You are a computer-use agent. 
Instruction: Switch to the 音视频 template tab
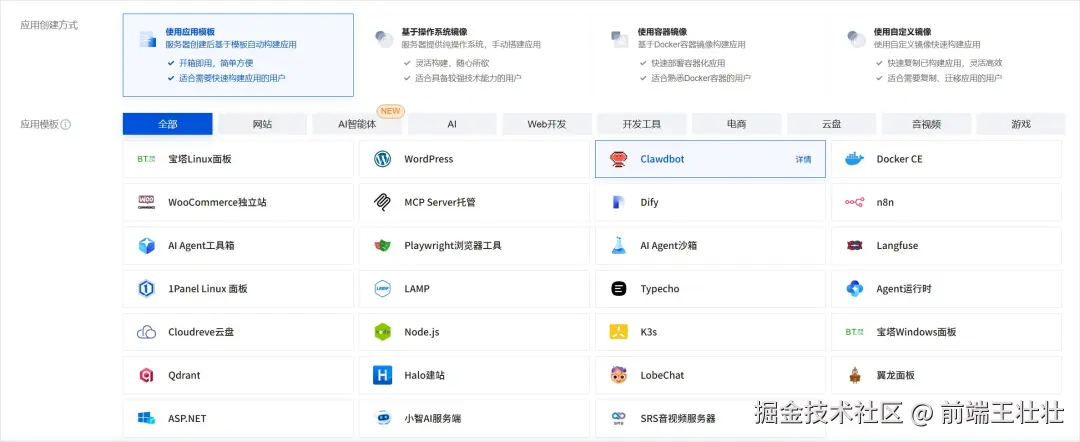pyautogui.click(x=926, y=124)
